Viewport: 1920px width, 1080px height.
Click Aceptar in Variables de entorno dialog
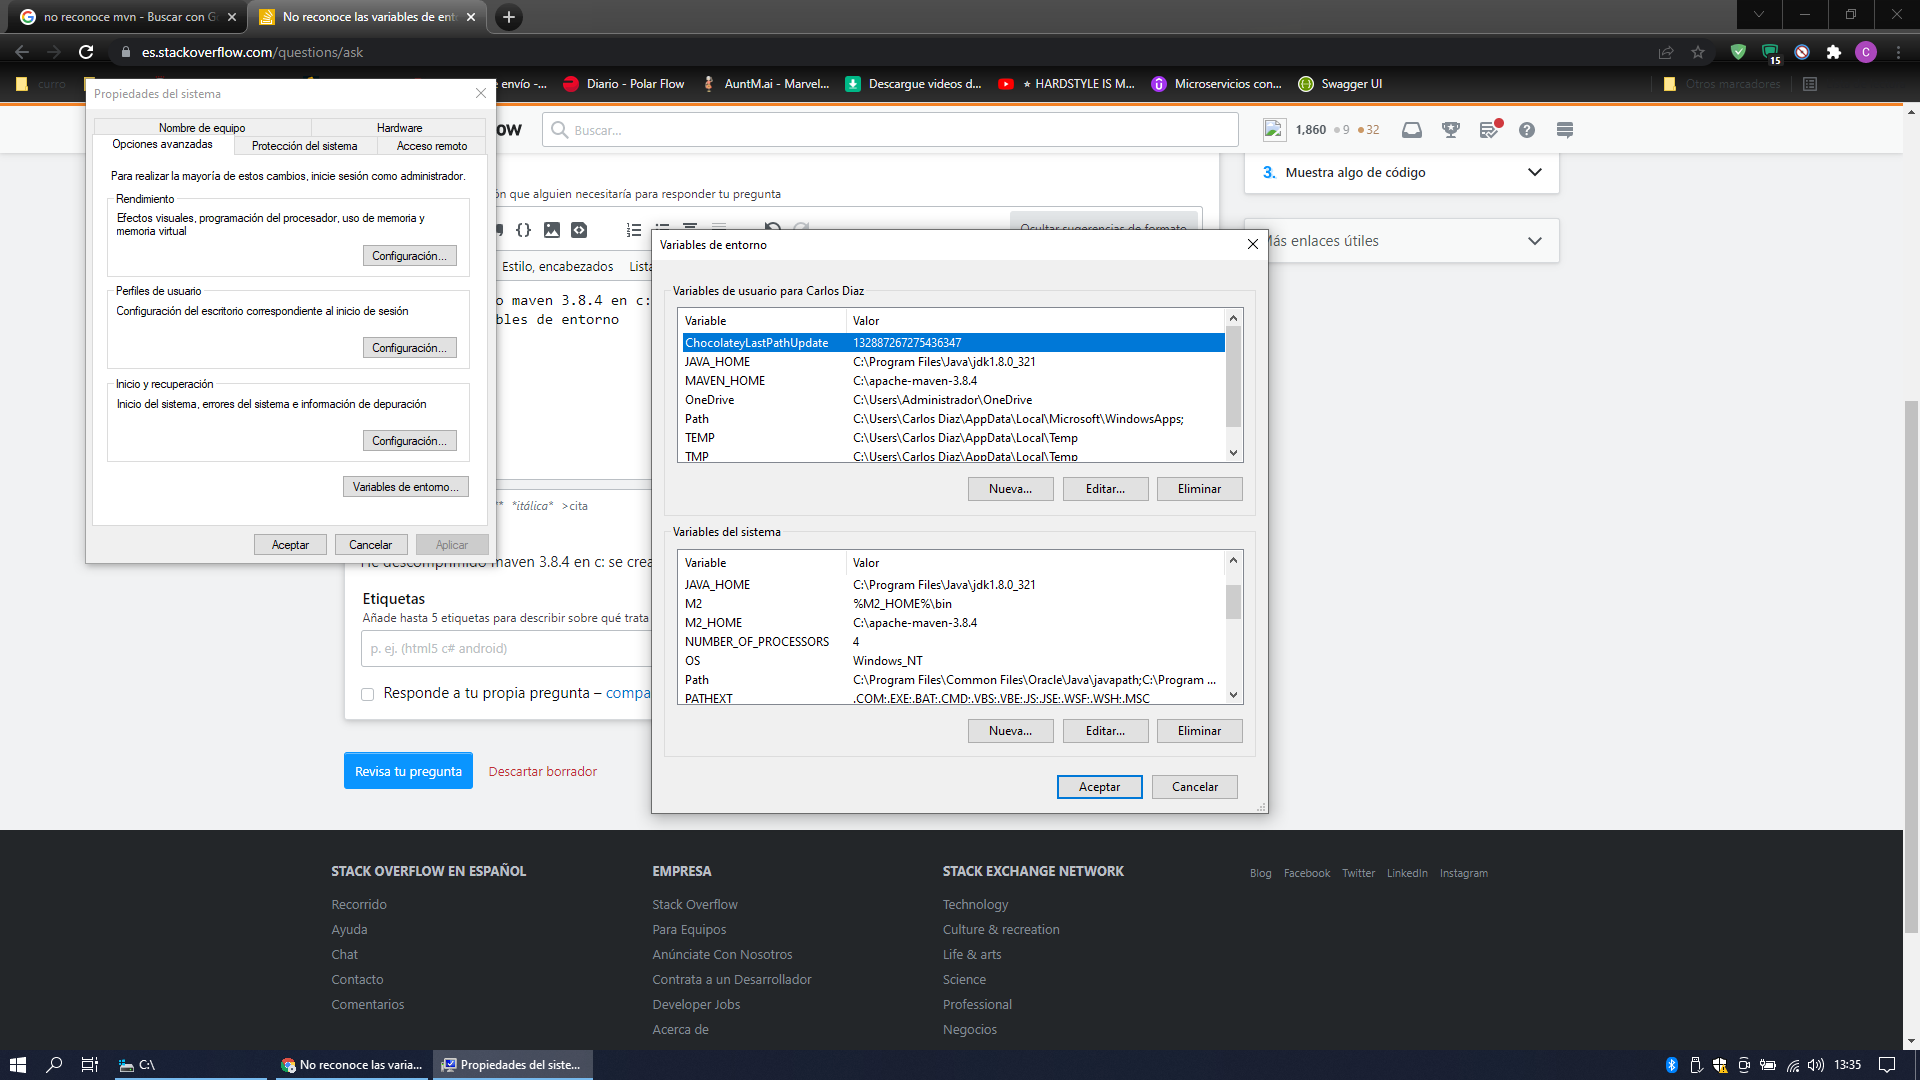(x=1099, y=787)
